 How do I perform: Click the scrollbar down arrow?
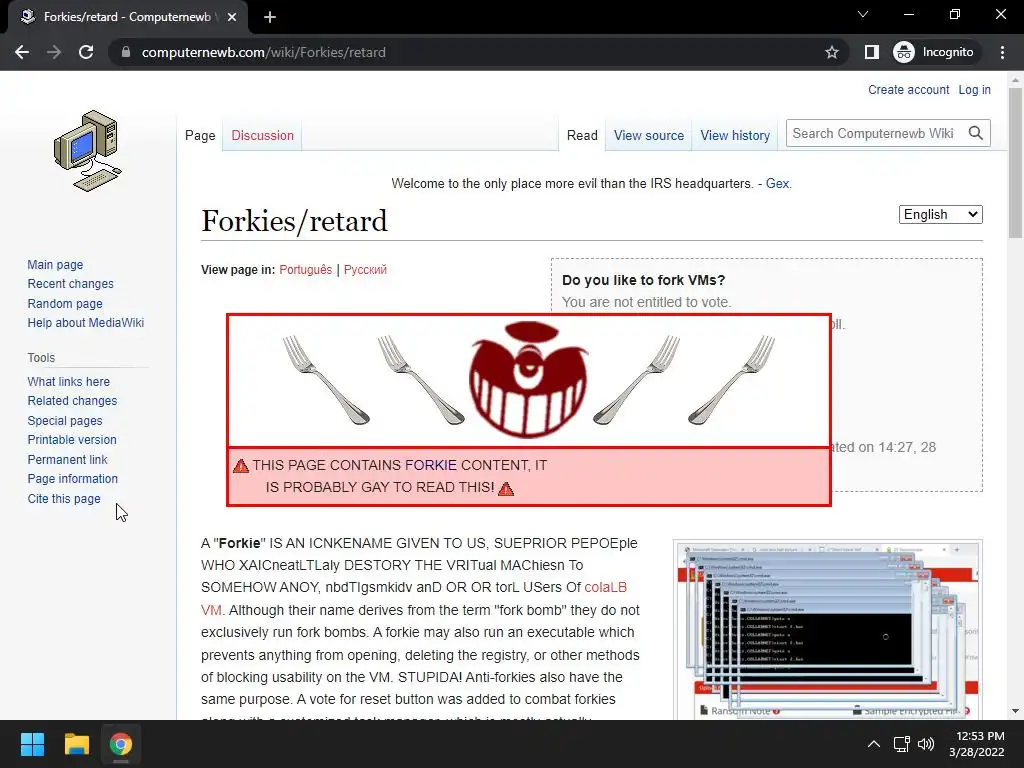point(1016,711)
